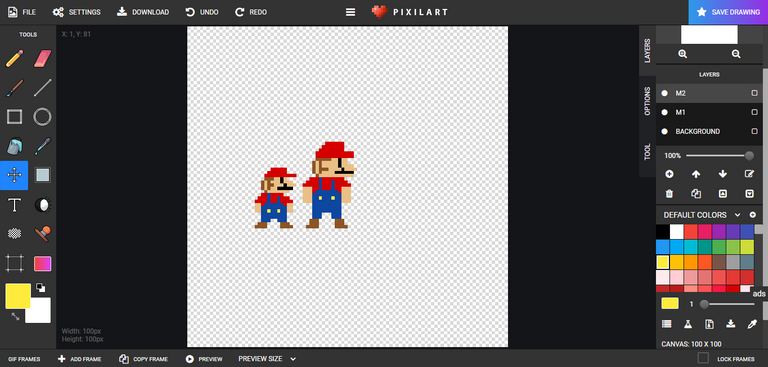Click Copy Frame button

[144, 359]
